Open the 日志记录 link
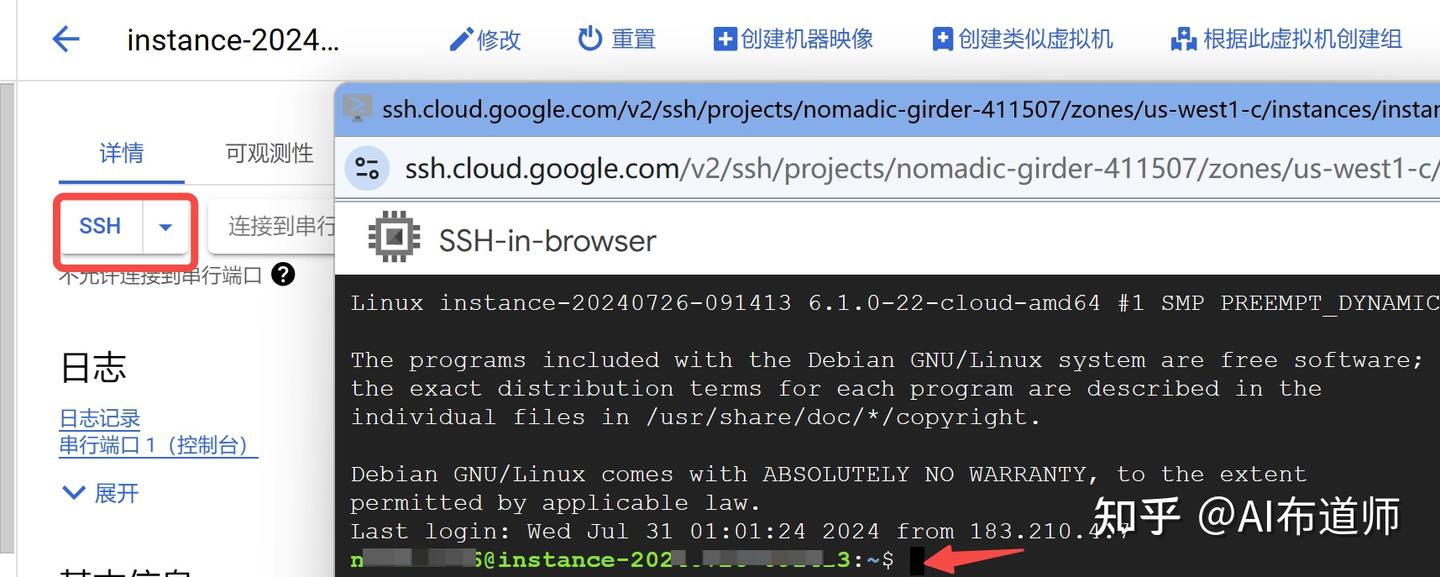Viewport: 1440px width, 577px height. click(100, 418)
